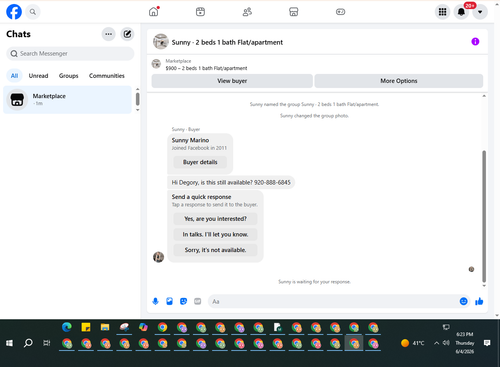Viewport: 500px width, 367px height.
Task: Open the Facebook menu grid icon
Action: coord(442,12)
